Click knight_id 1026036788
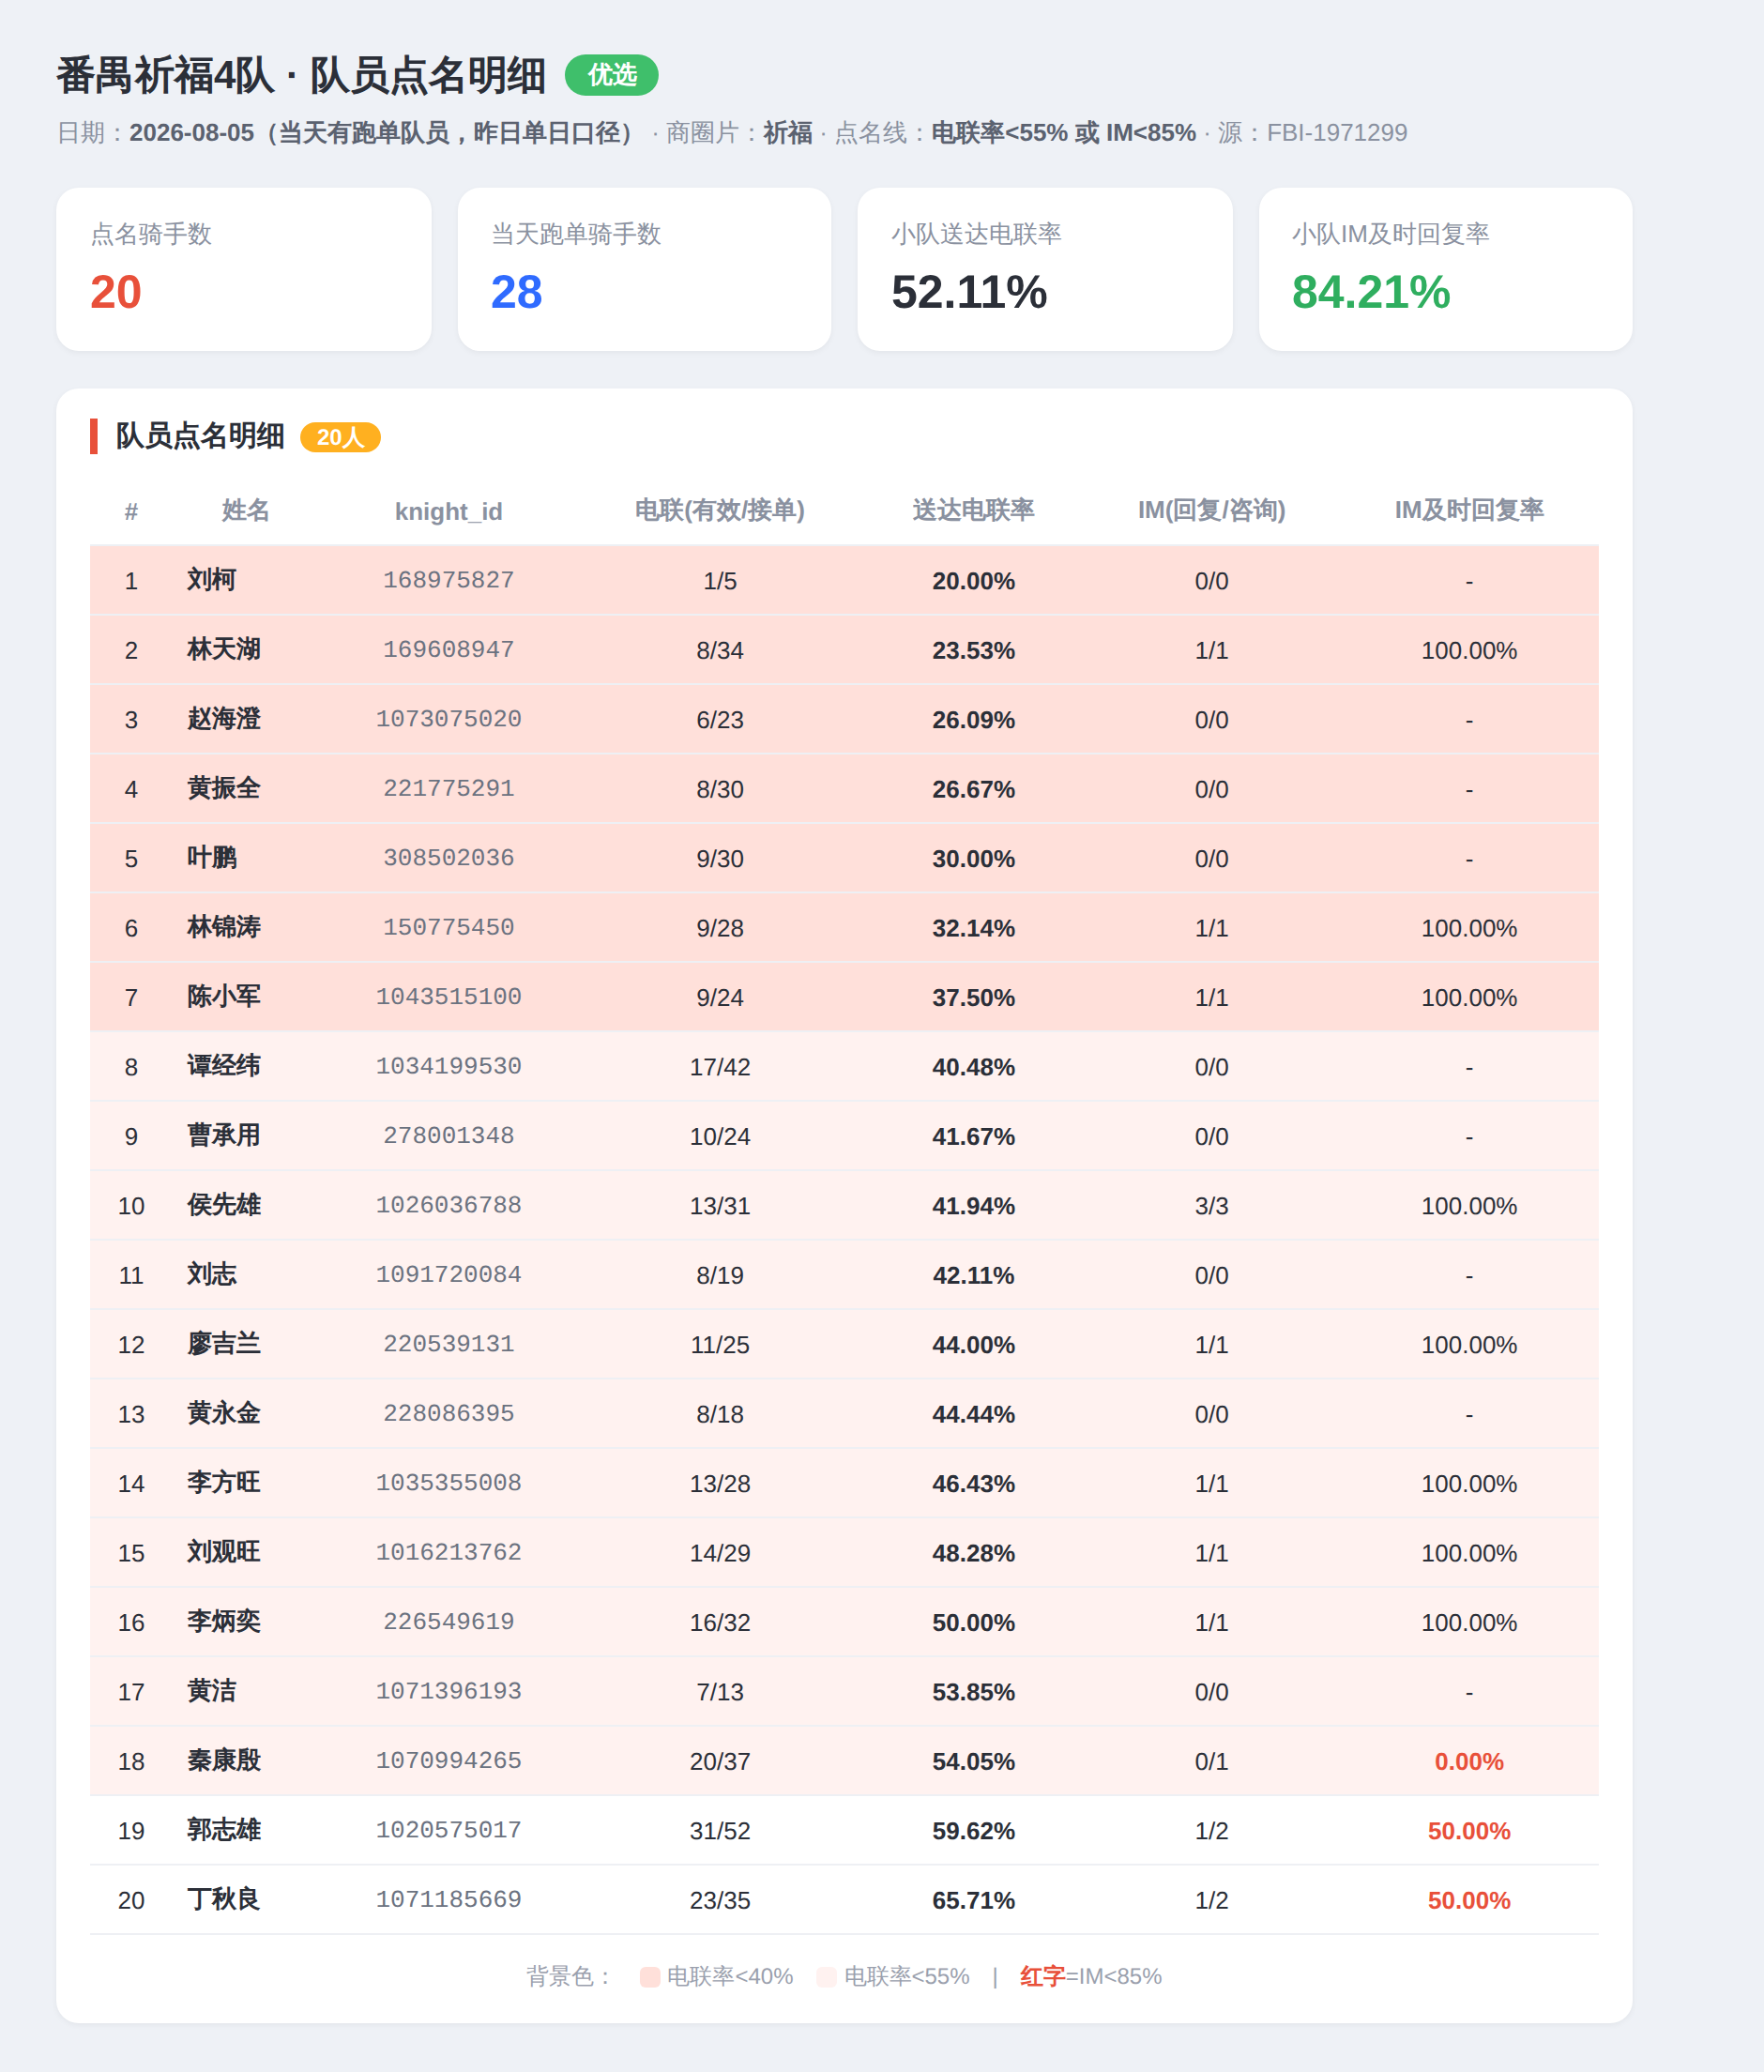The height and width of the screenshot is (2072, 1764). [x=449, y=1206]
